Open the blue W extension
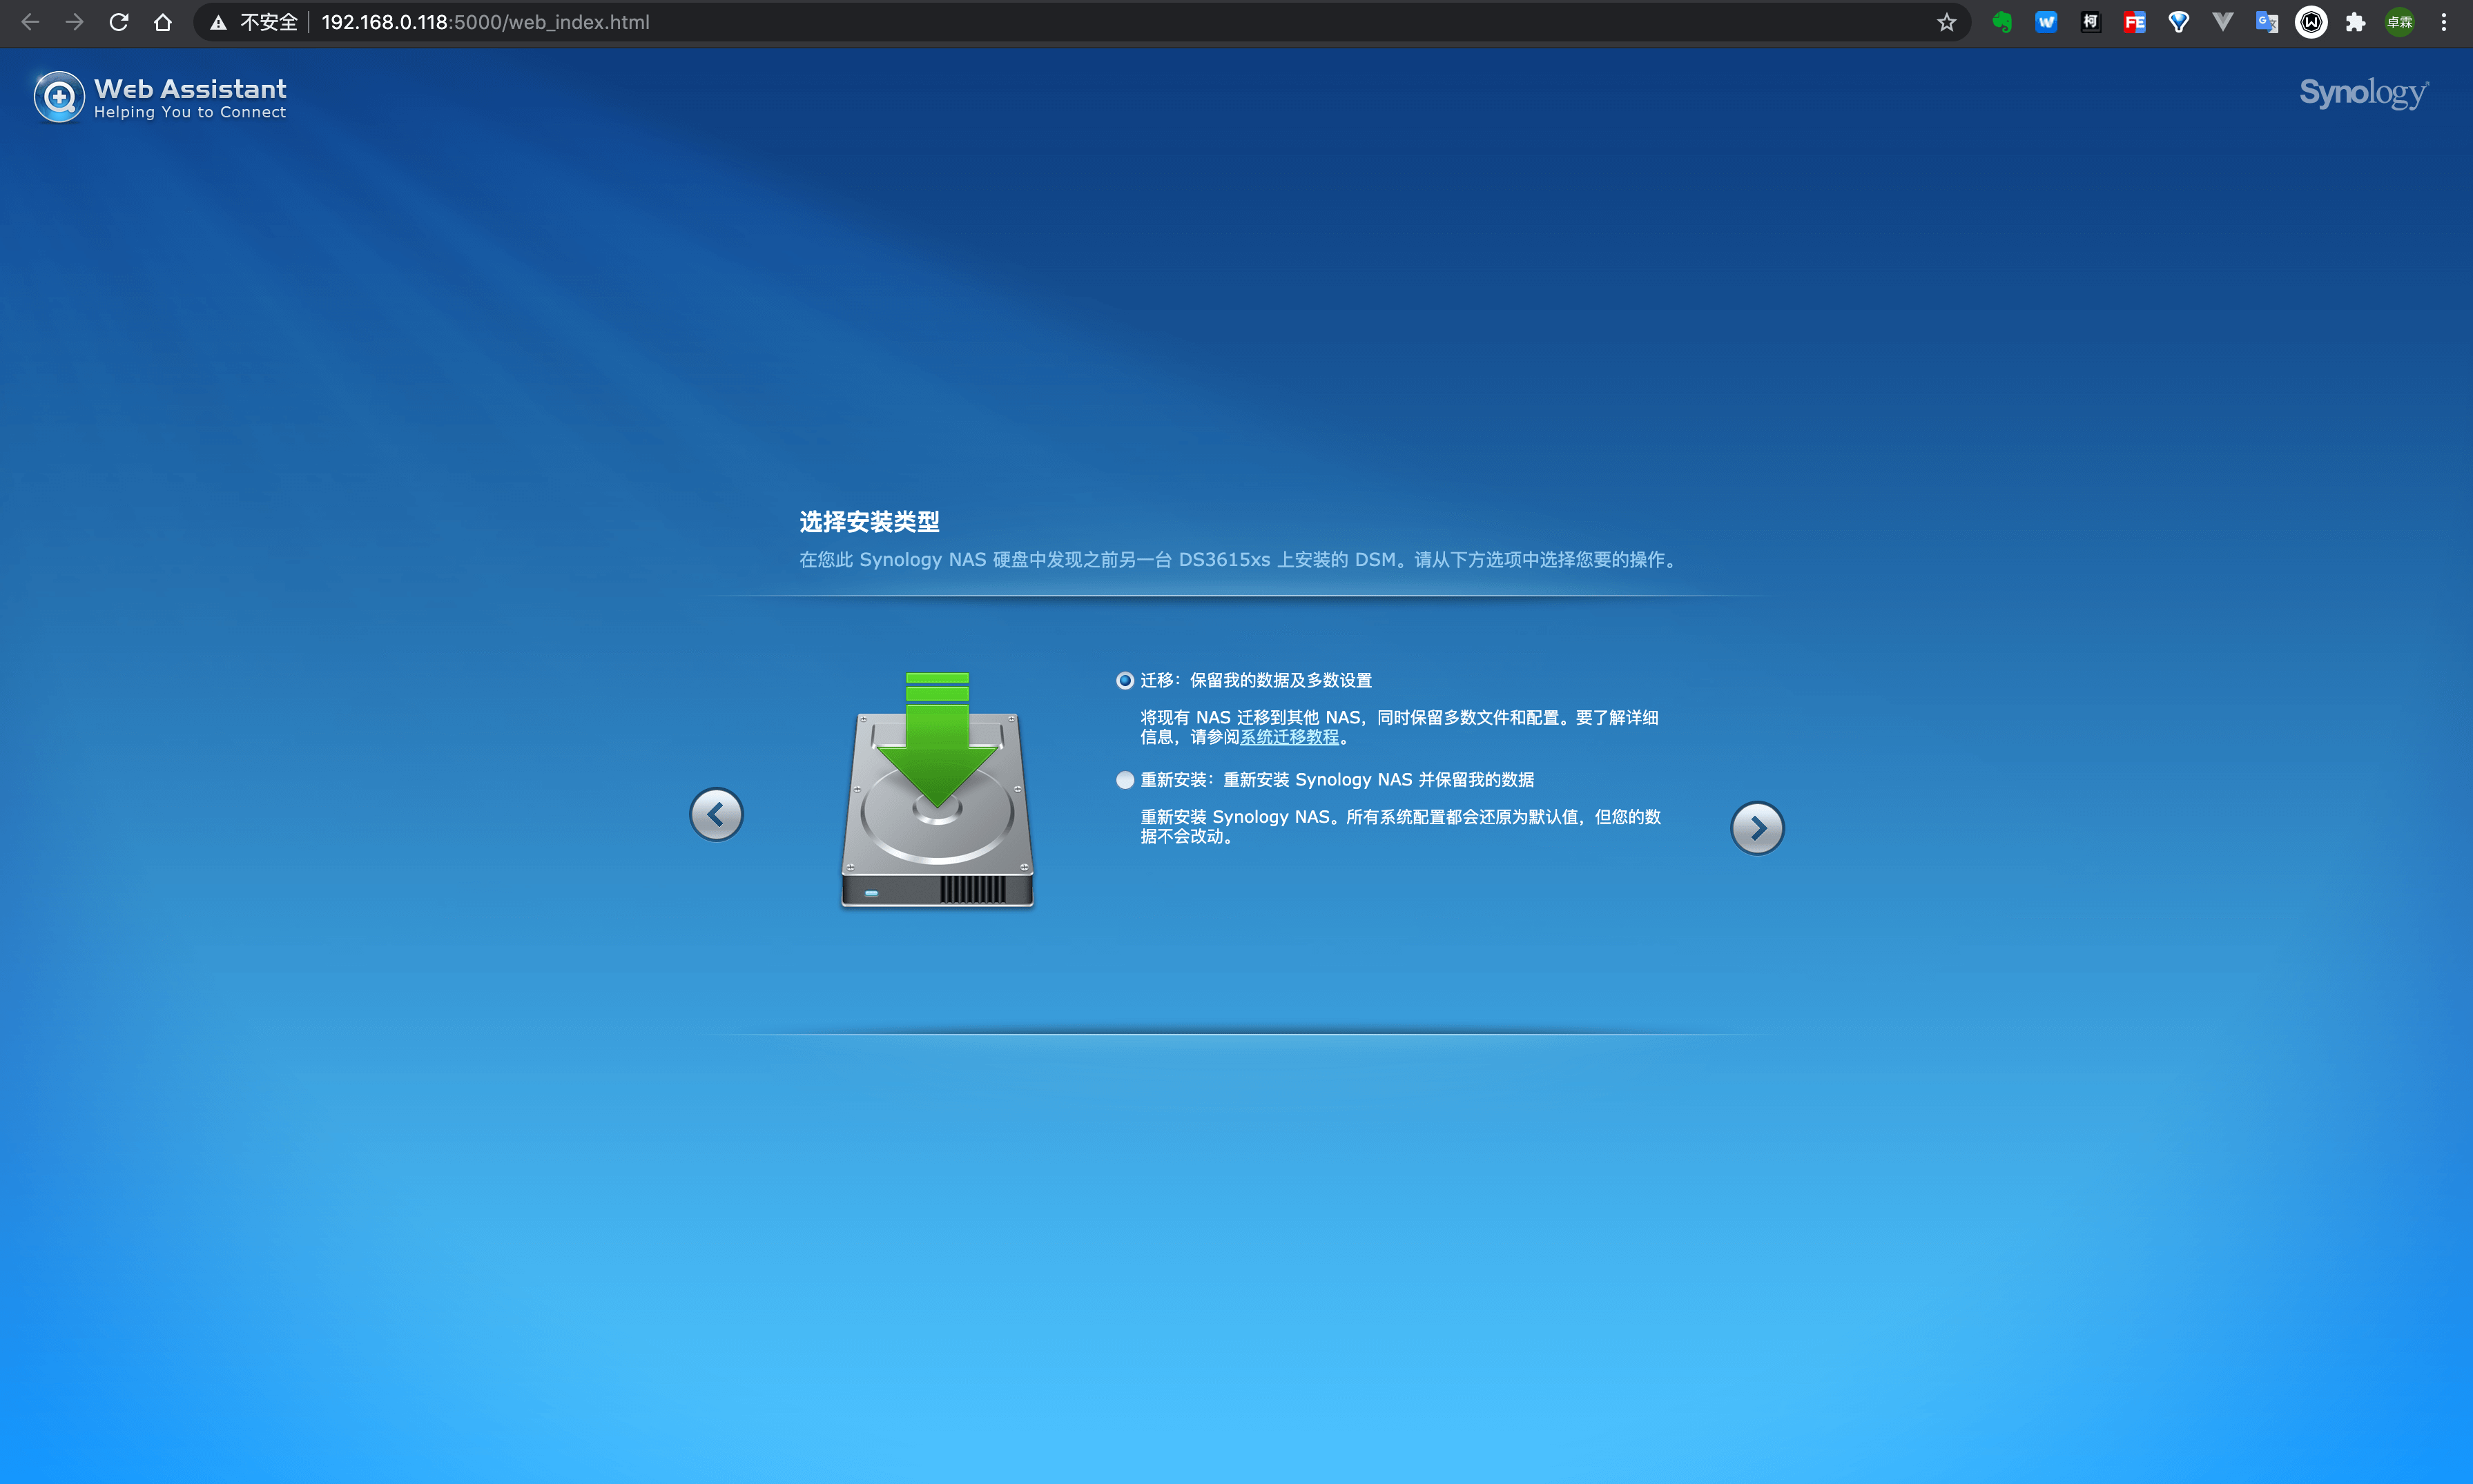The width and height of the screenshot is (2473, 1484). 2046,22
